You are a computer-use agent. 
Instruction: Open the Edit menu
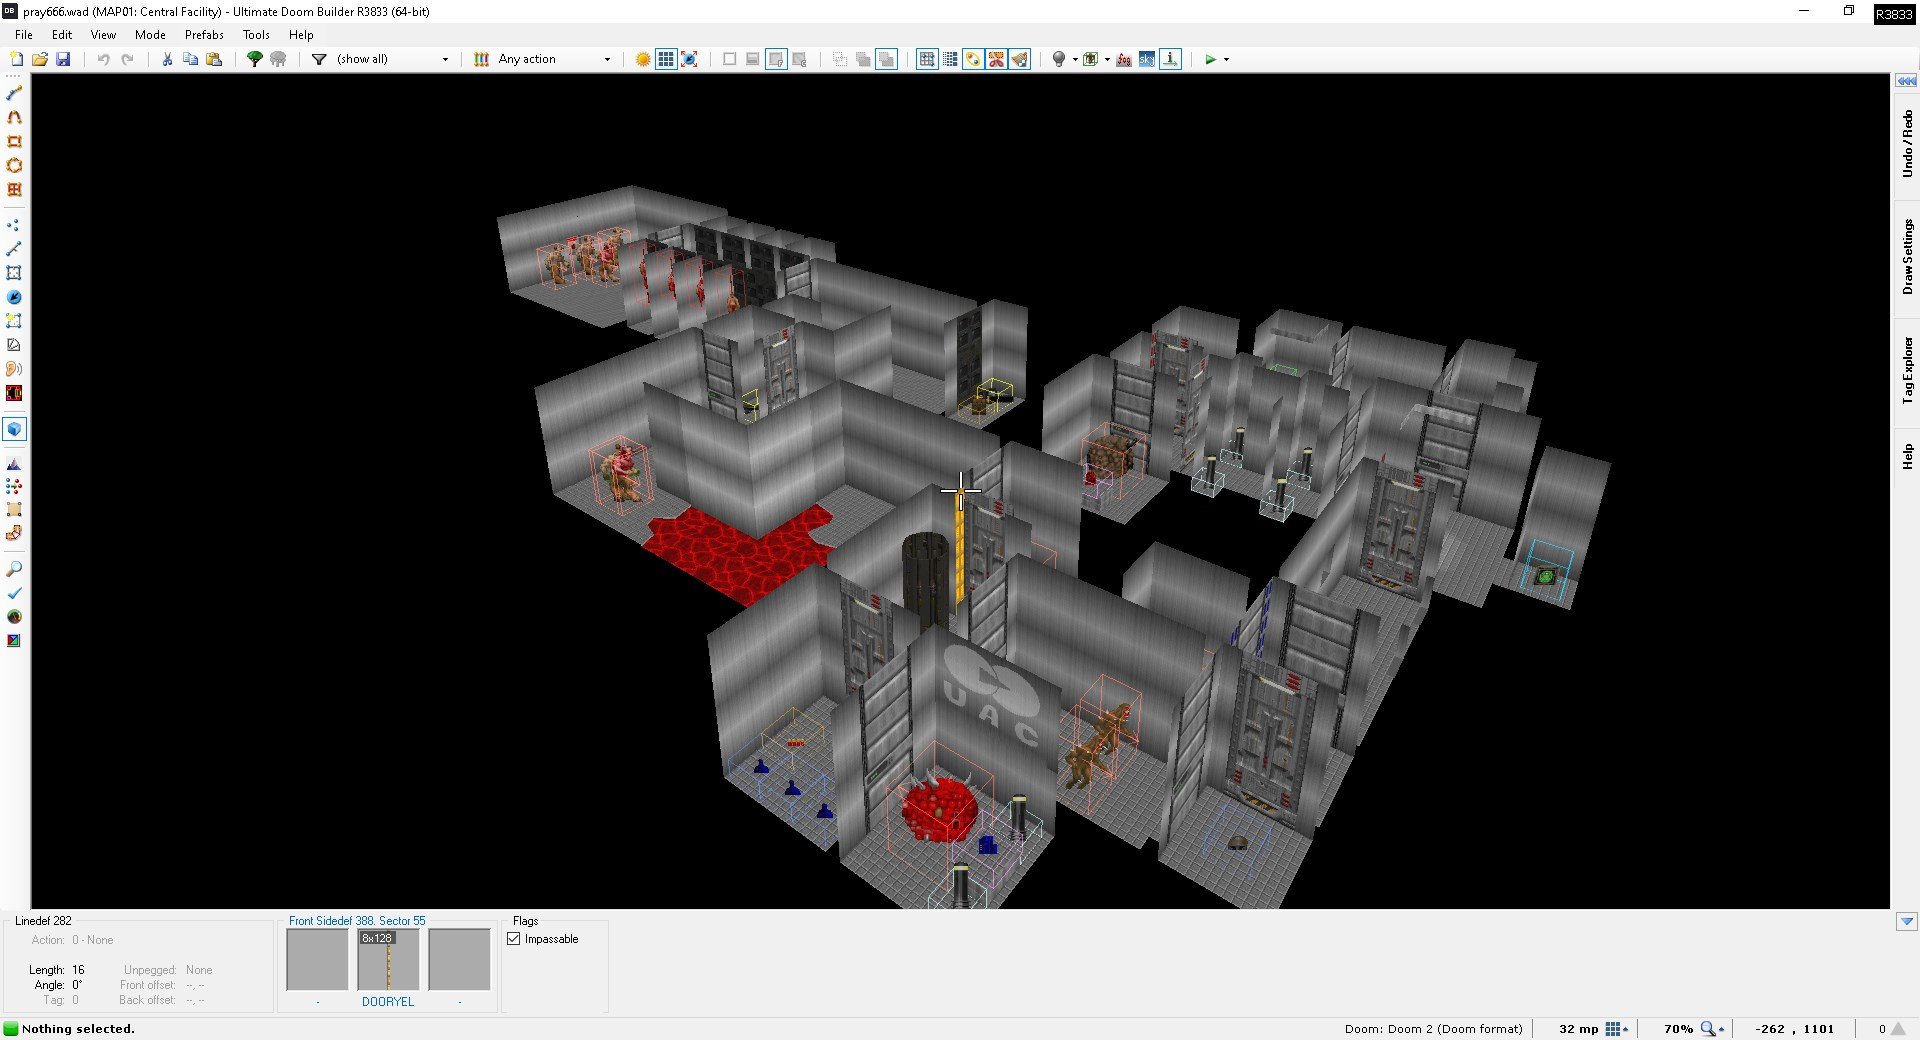(x=62, y=34)
